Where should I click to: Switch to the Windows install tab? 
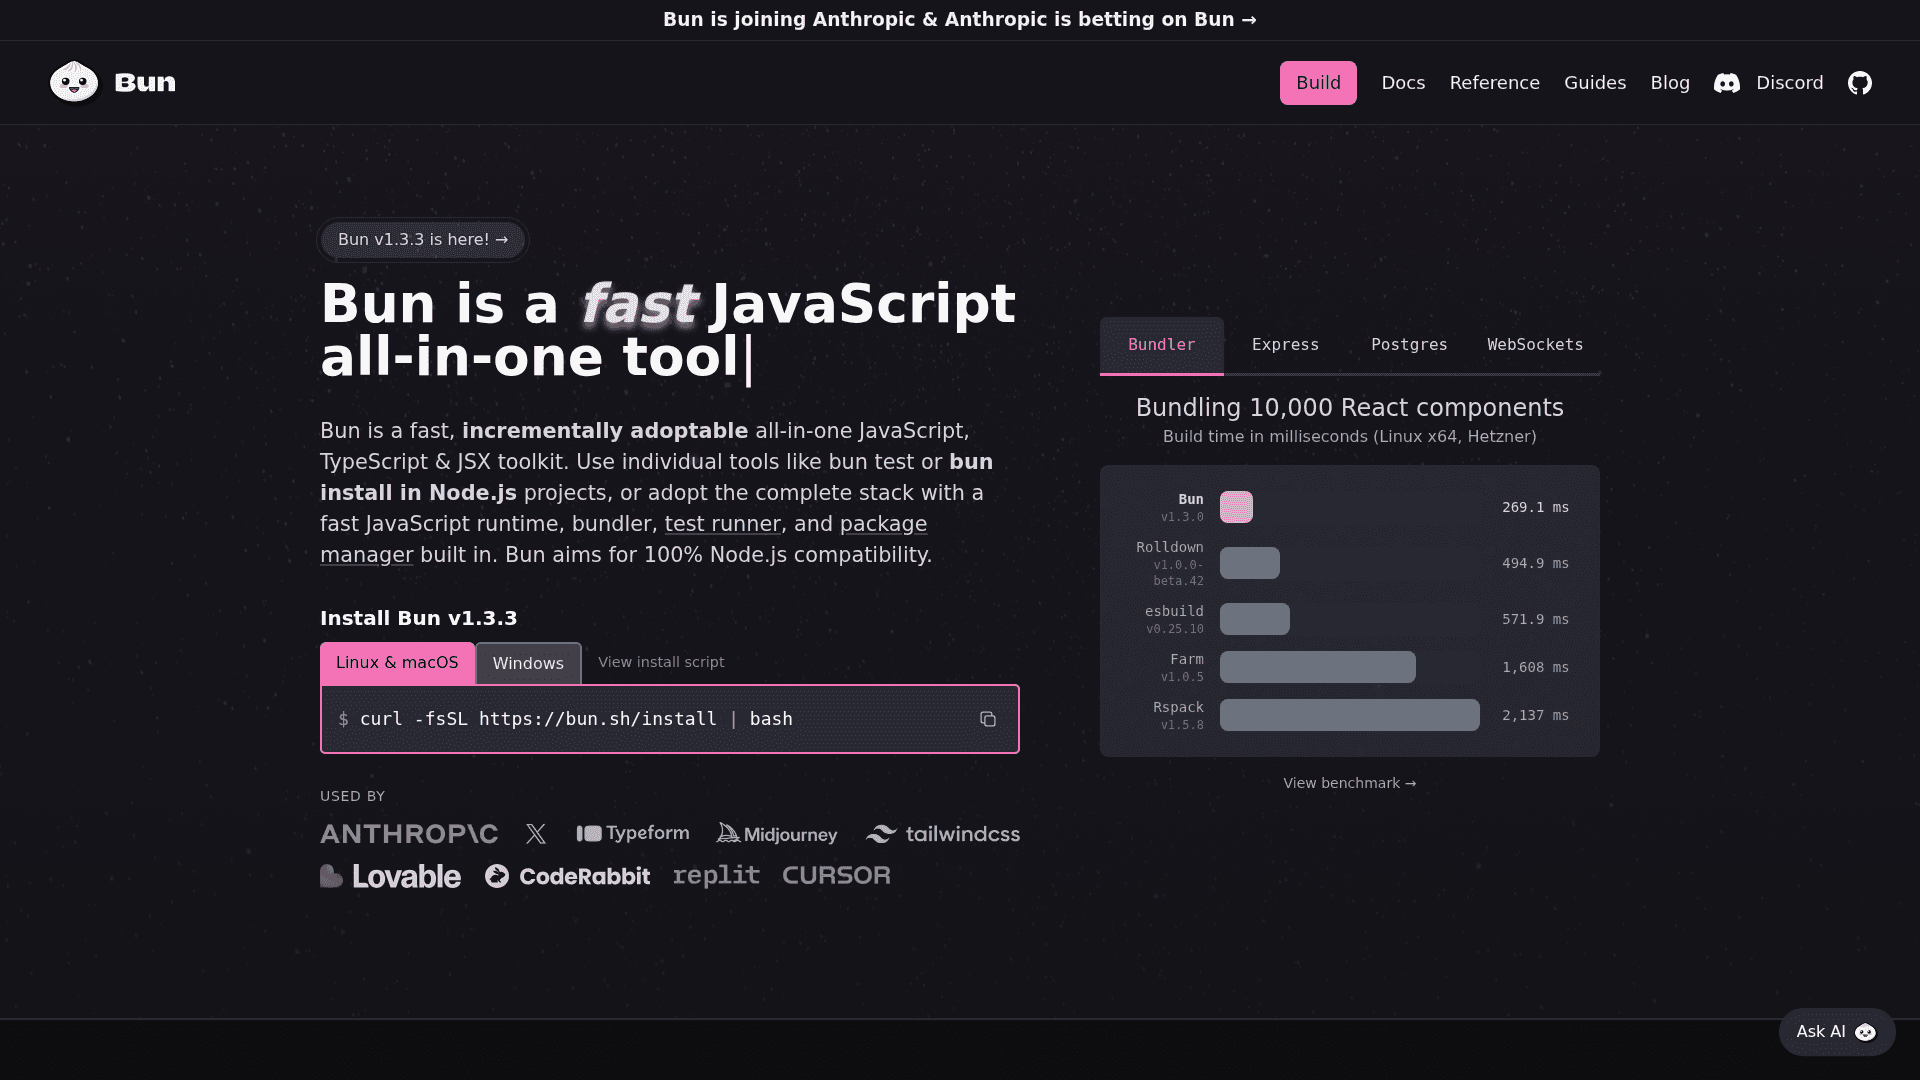(528, 664)
